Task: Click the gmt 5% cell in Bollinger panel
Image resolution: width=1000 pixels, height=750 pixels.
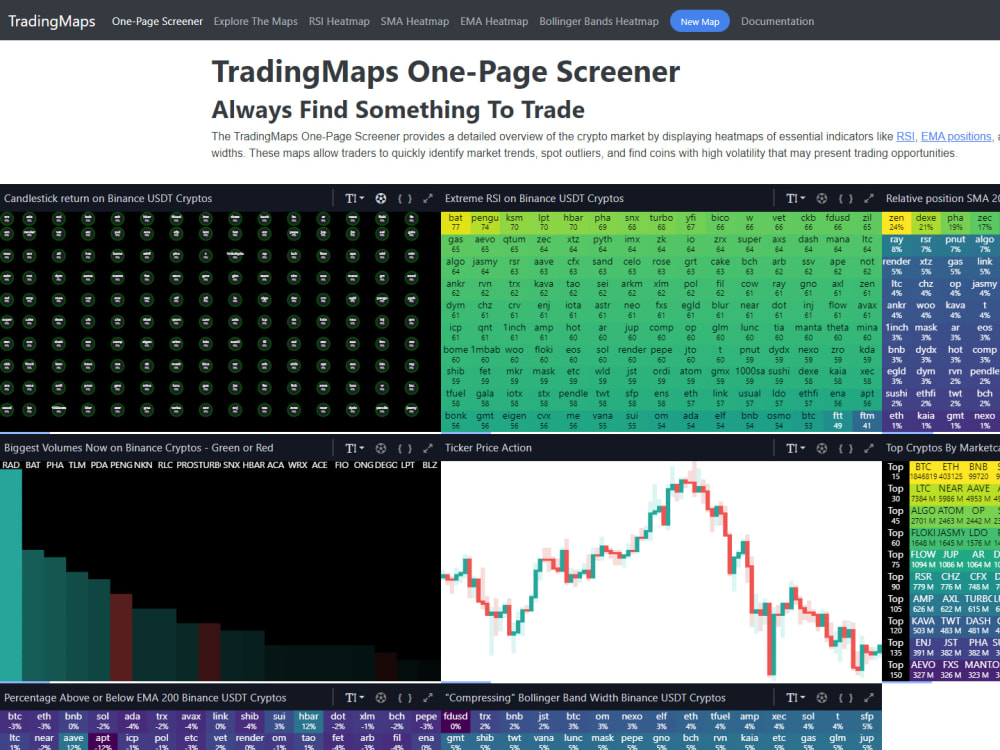Action: (455, 742)
